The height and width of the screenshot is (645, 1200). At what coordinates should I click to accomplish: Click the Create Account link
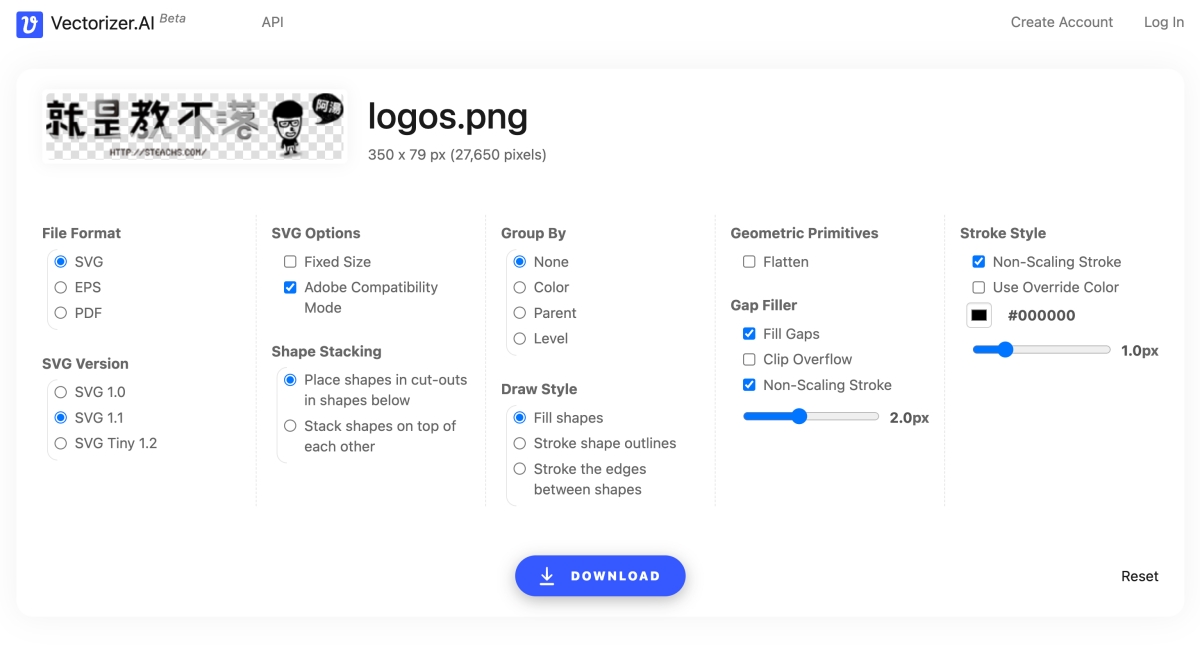pos(1061,22)
